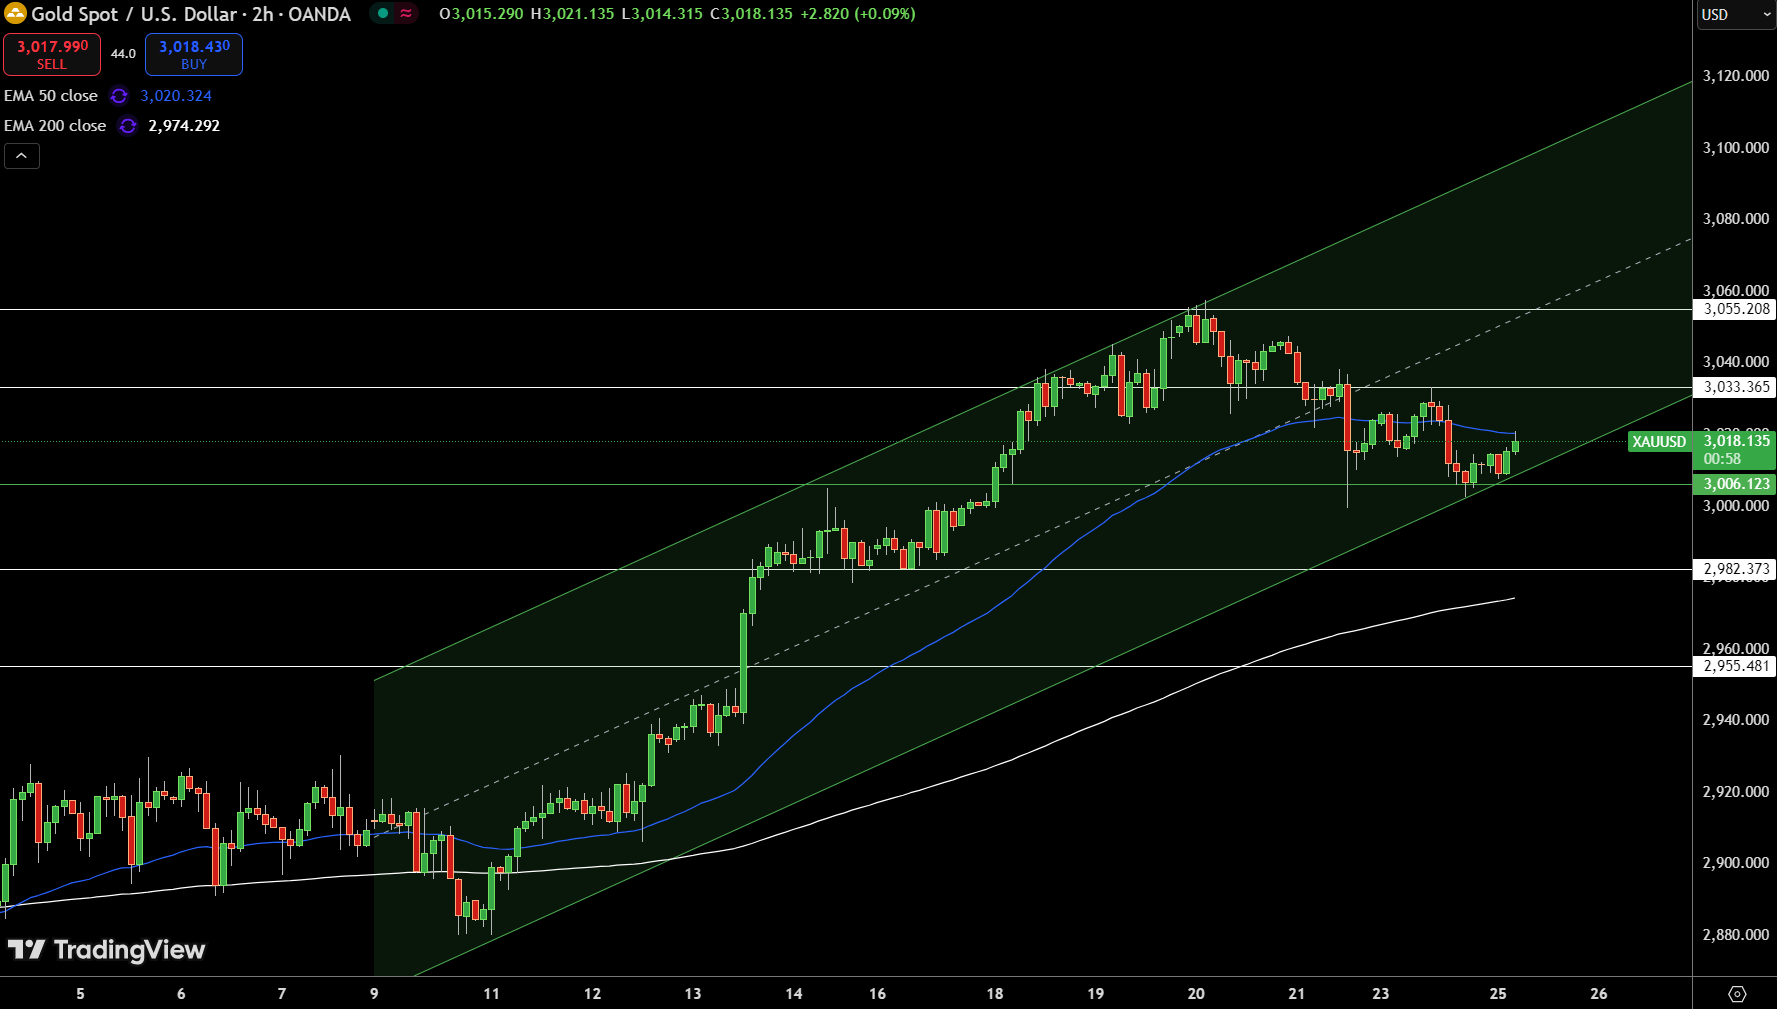1777x1009 pixels.
Task: Click the 3,018.135 last price countdown label
Action: coord(1735,450)
